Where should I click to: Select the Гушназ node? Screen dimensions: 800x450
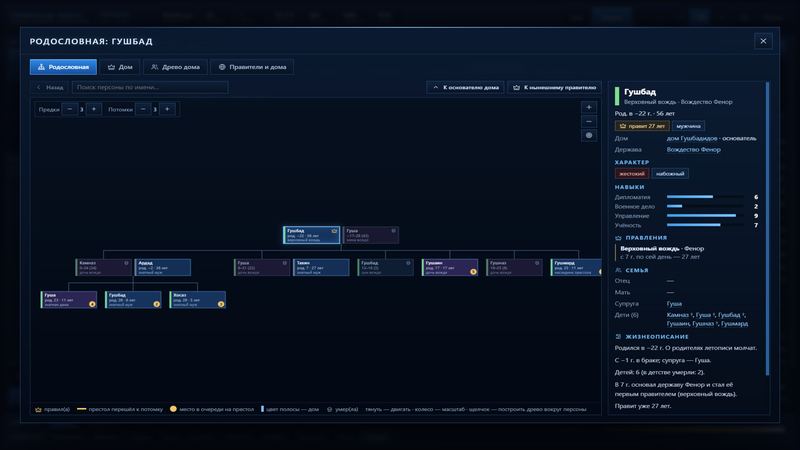pyautogui.click(x=514, y=267)
